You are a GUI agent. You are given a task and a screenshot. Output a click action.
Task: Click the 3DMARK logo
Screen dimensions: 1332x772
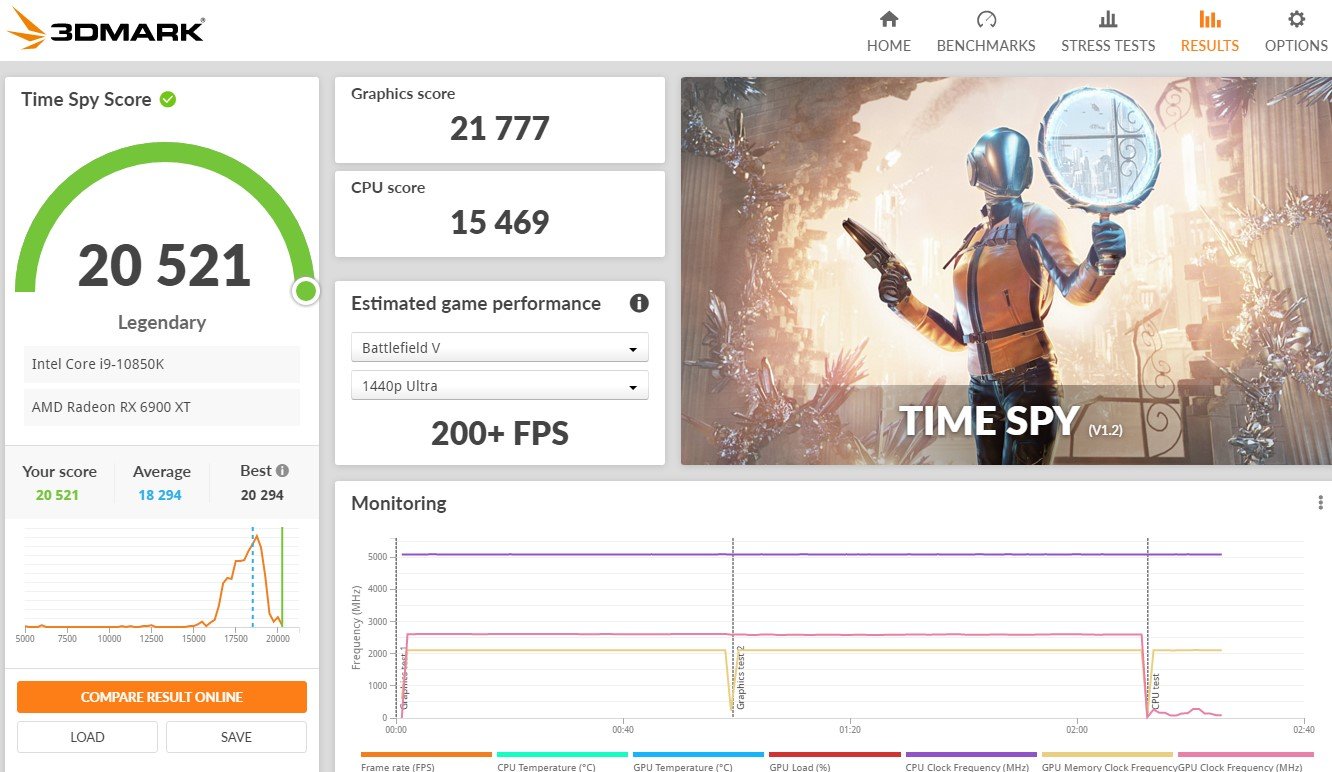click(106, 28)
